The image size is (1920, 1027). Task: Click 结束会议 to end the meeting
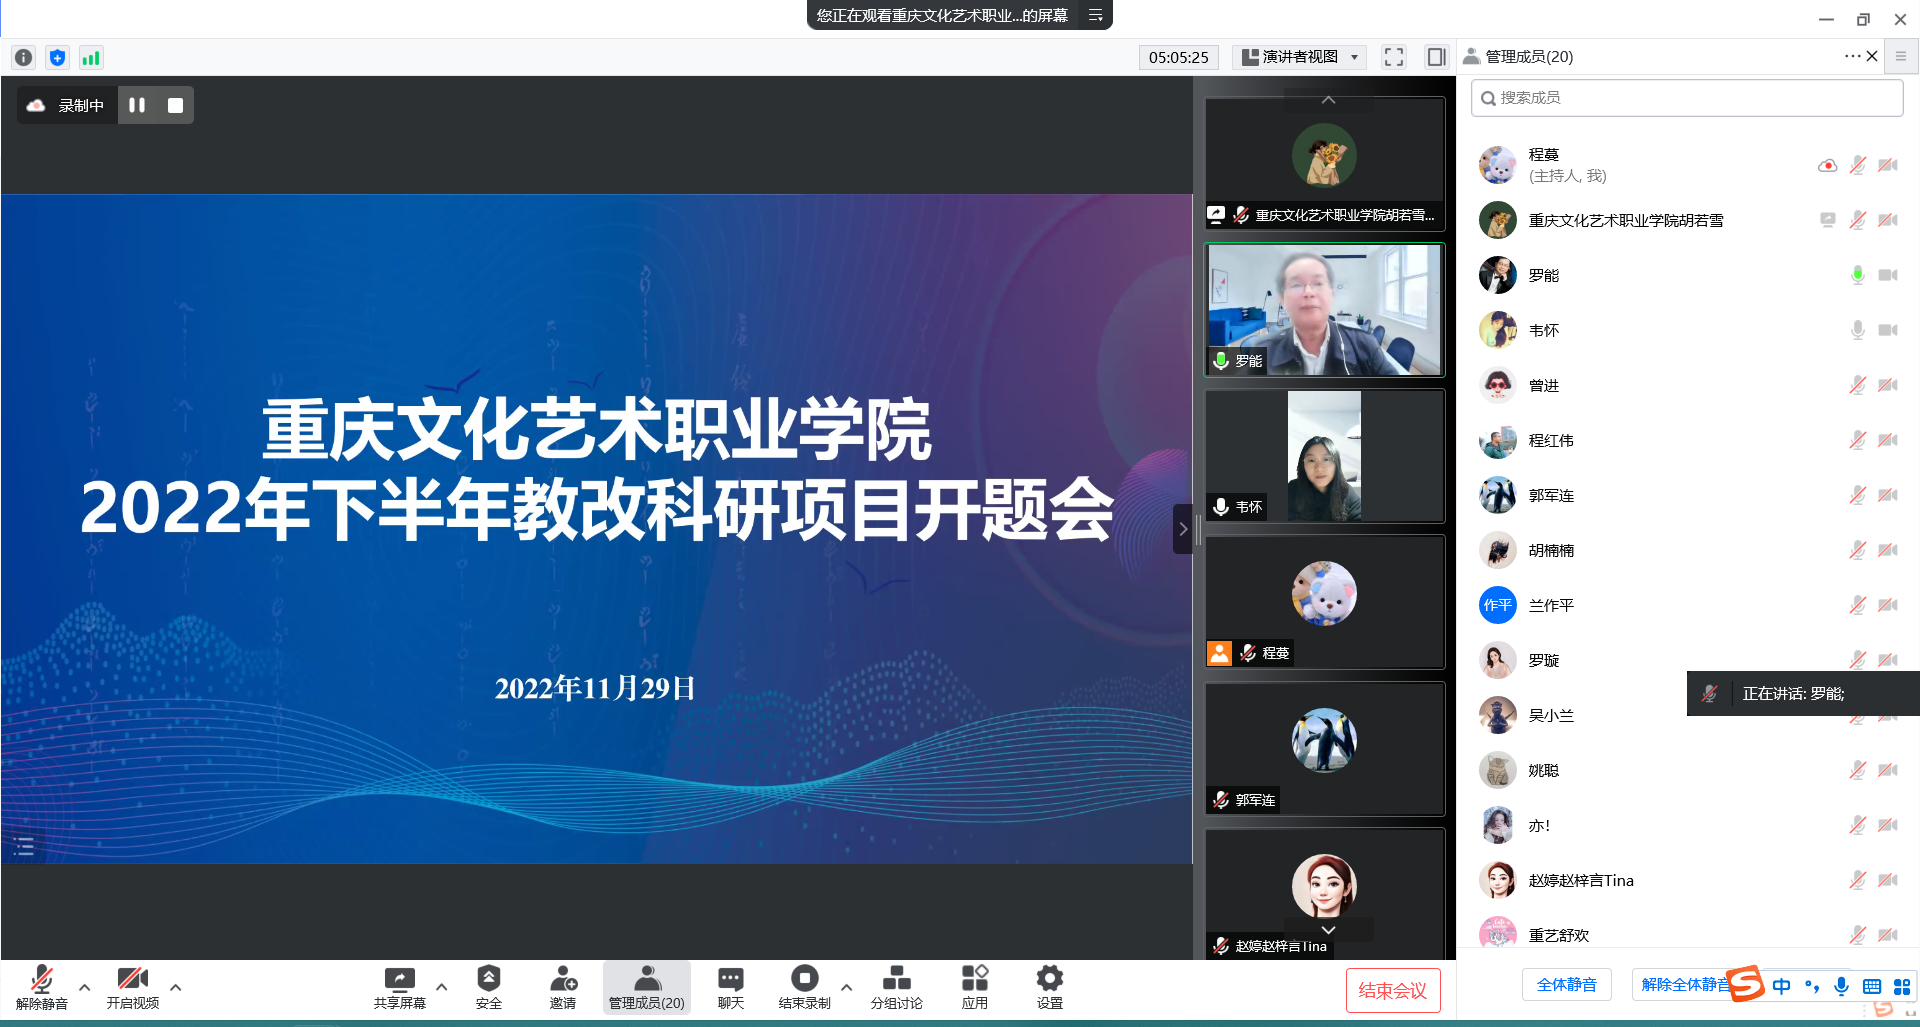1393,991
